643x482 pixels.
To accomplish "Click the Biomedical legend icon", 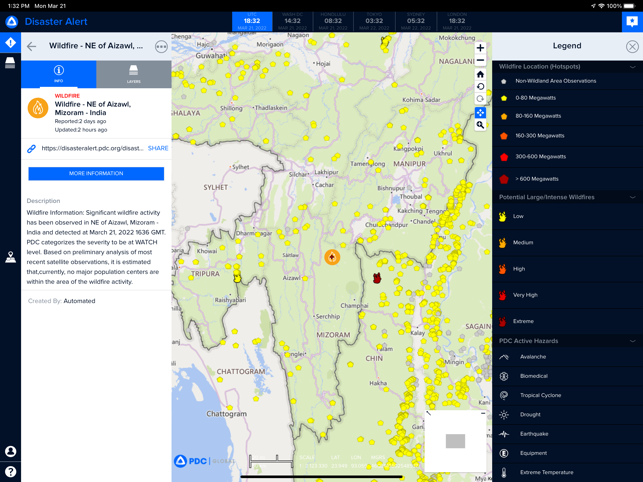I will [504, 376].
